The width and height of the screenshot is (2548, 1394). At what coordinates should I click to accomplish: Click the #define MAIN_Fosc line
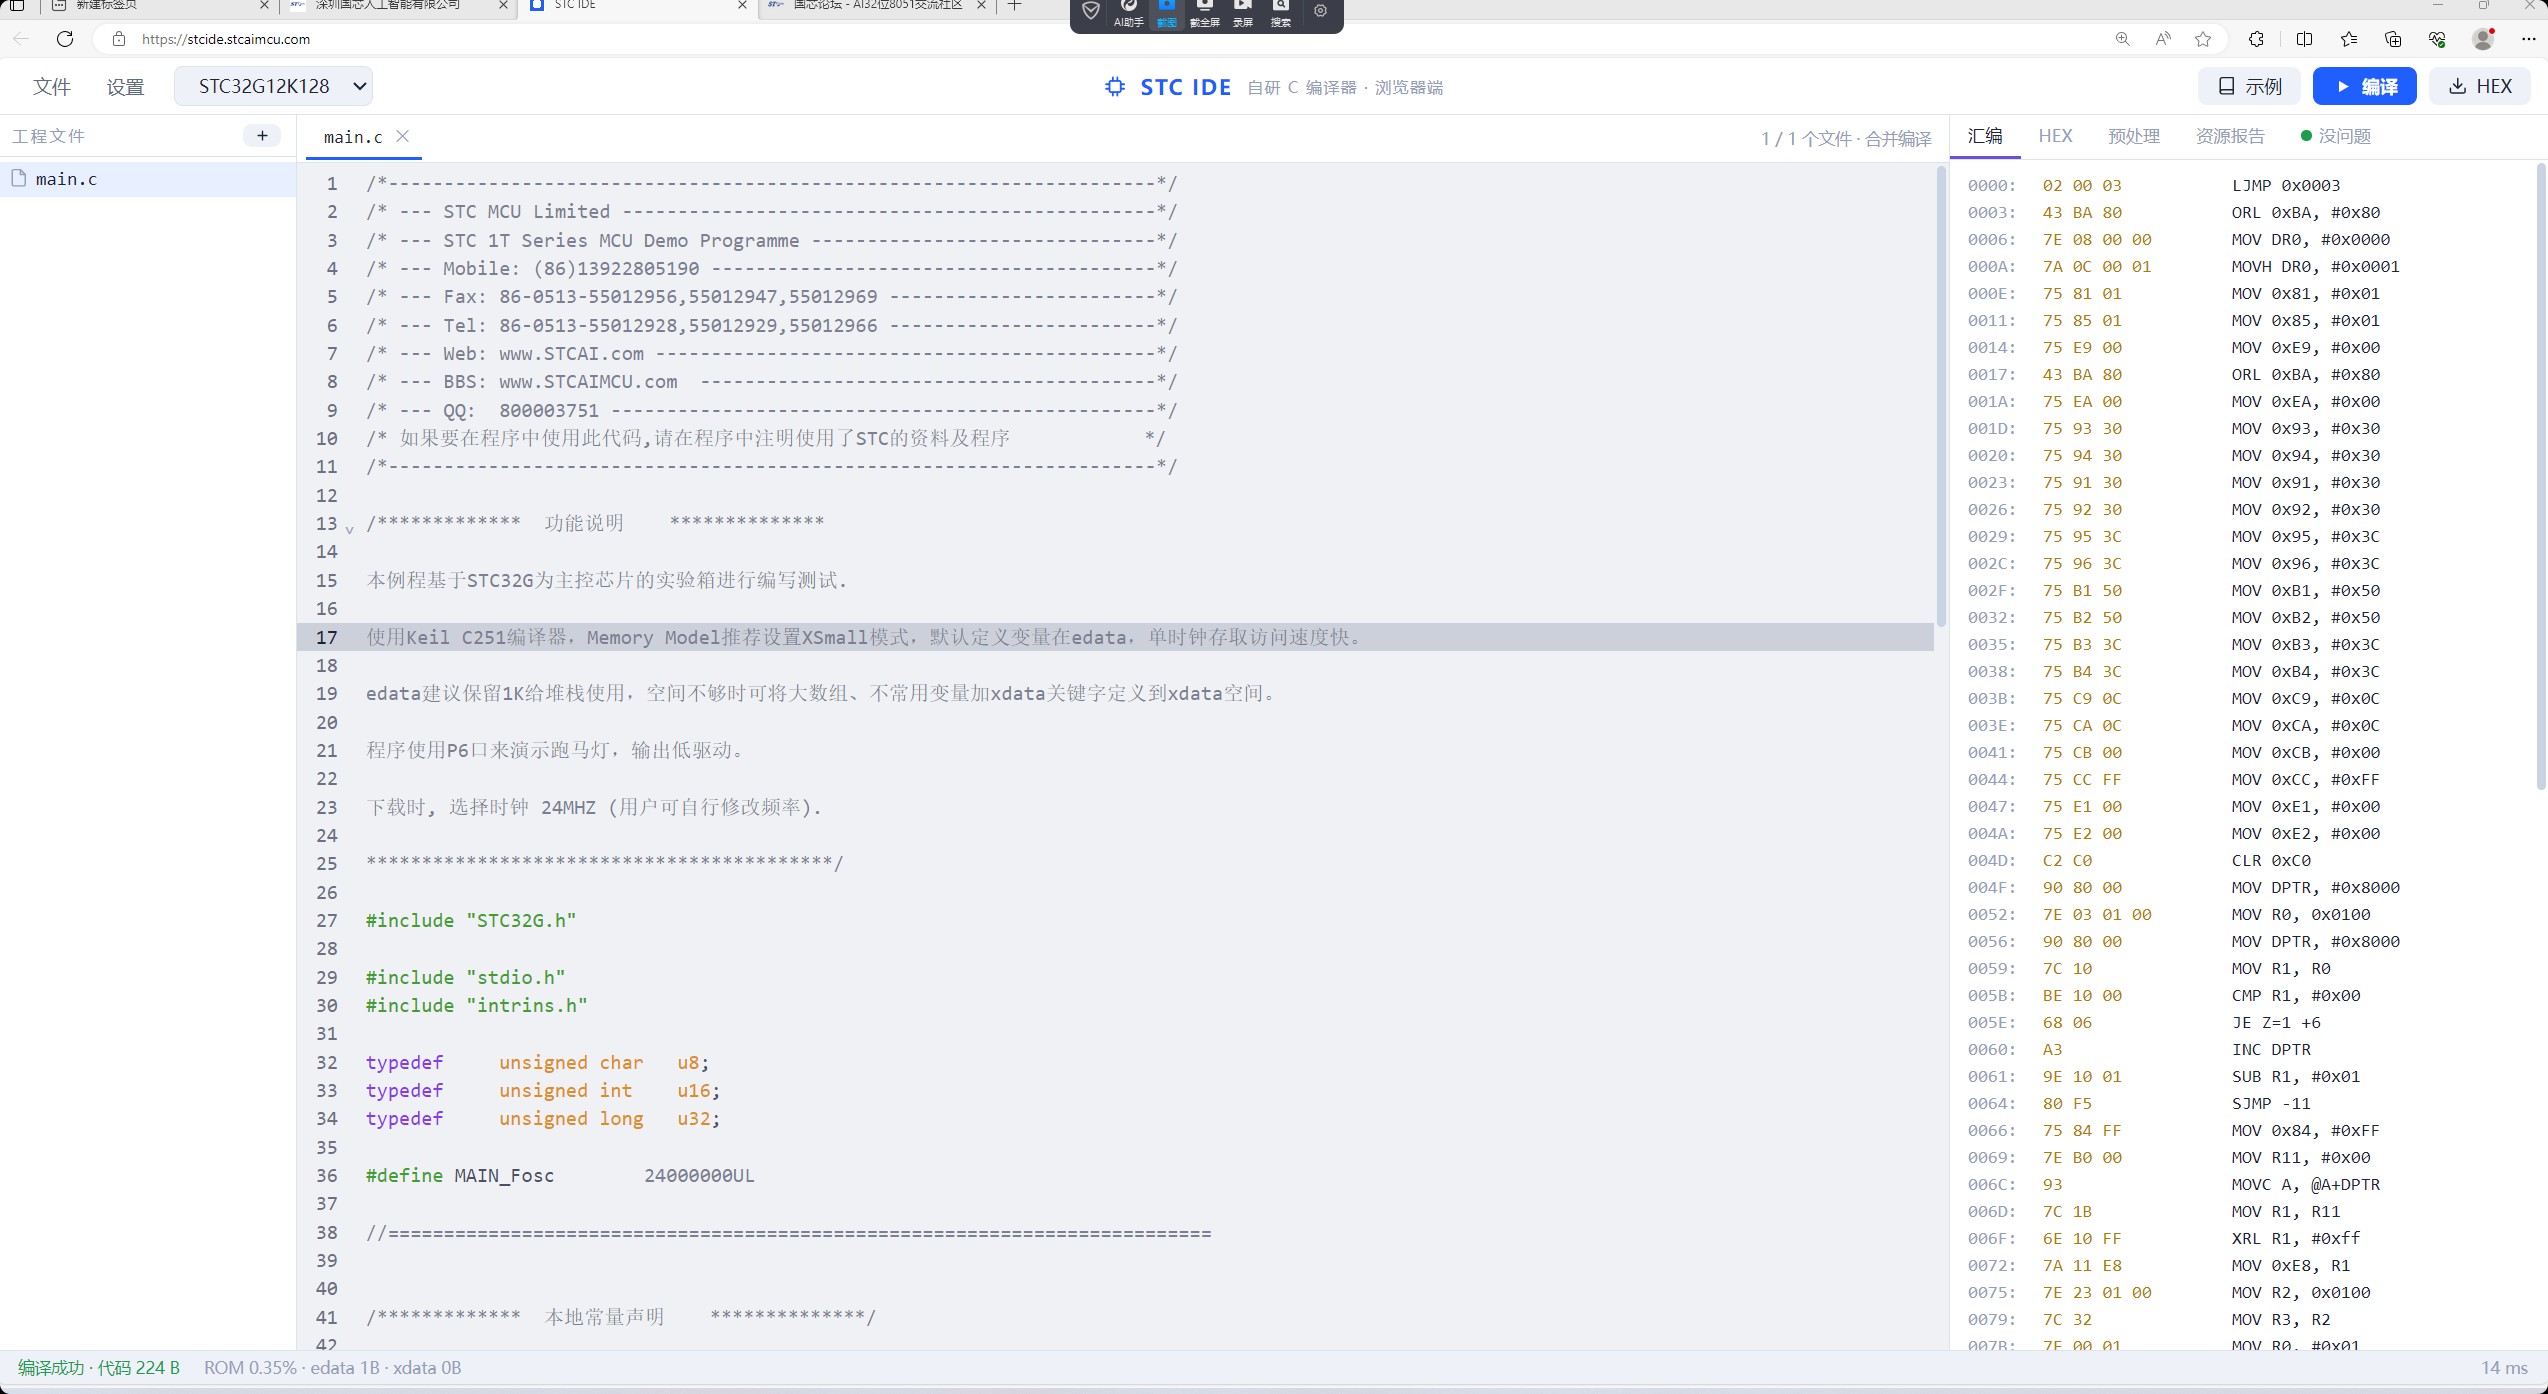560,1175
